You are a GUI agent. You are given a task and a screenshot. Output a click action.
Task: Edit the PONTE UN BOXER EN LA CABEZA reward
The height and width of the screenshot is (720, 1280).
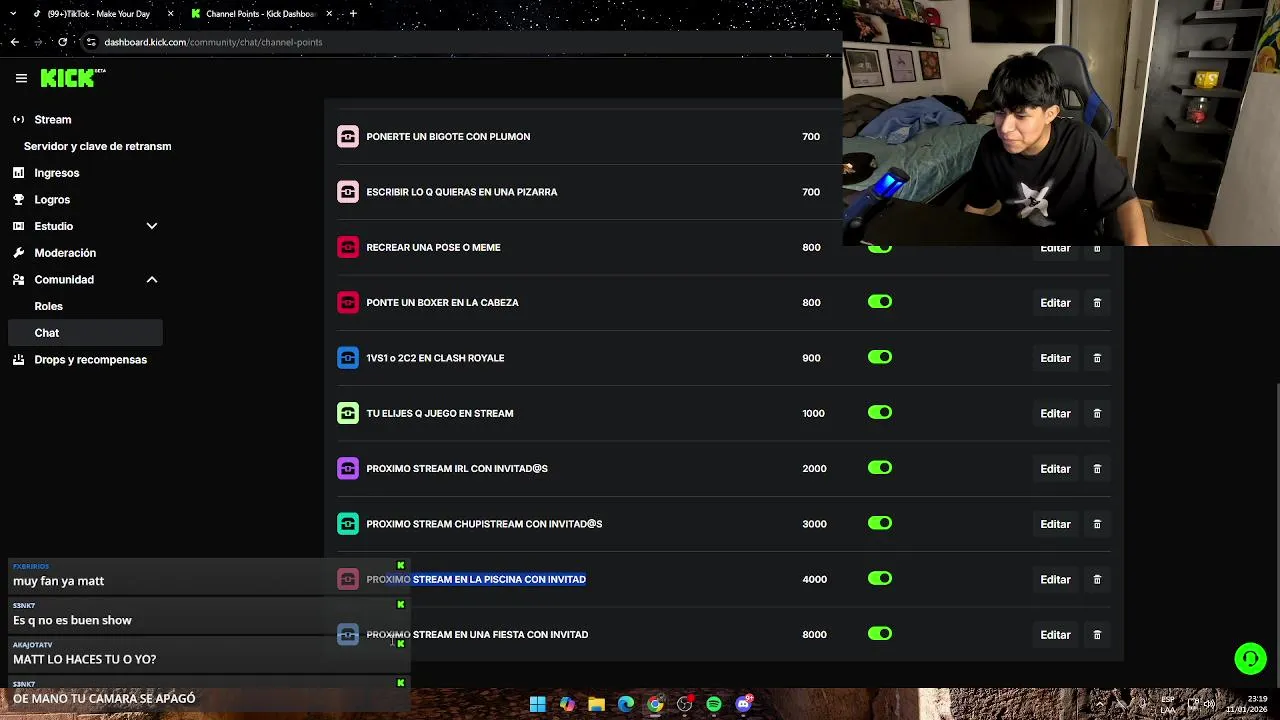1055,303
